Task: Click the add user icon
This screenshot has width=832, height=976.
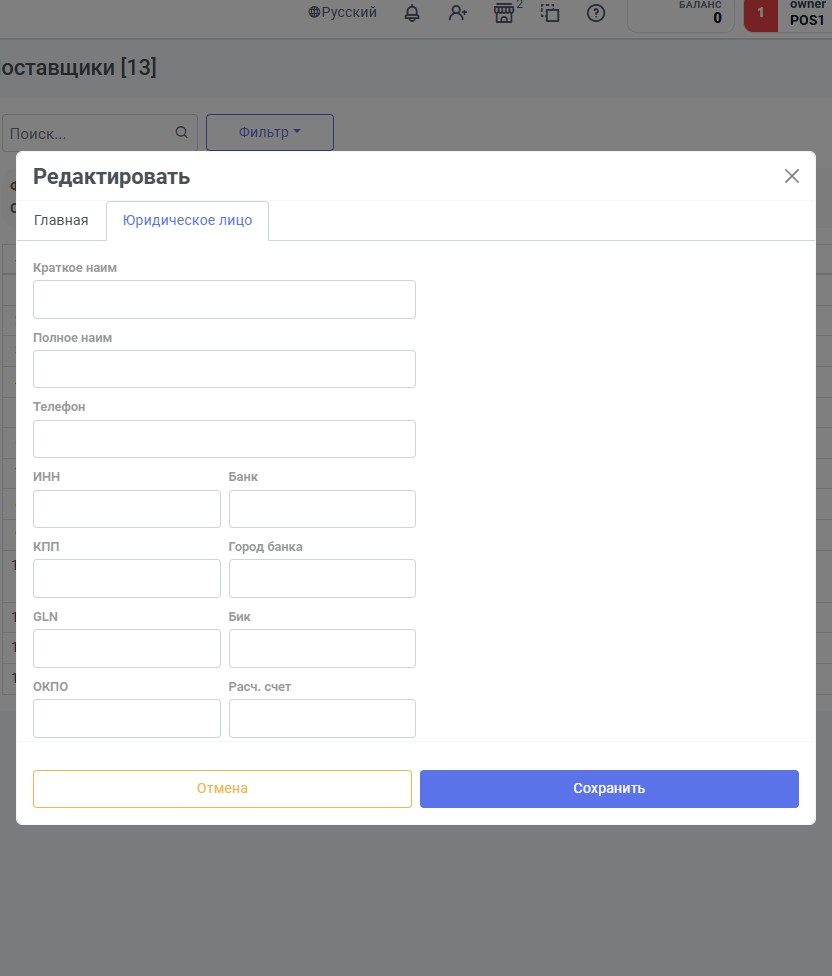Action: (x=458, y=13)
